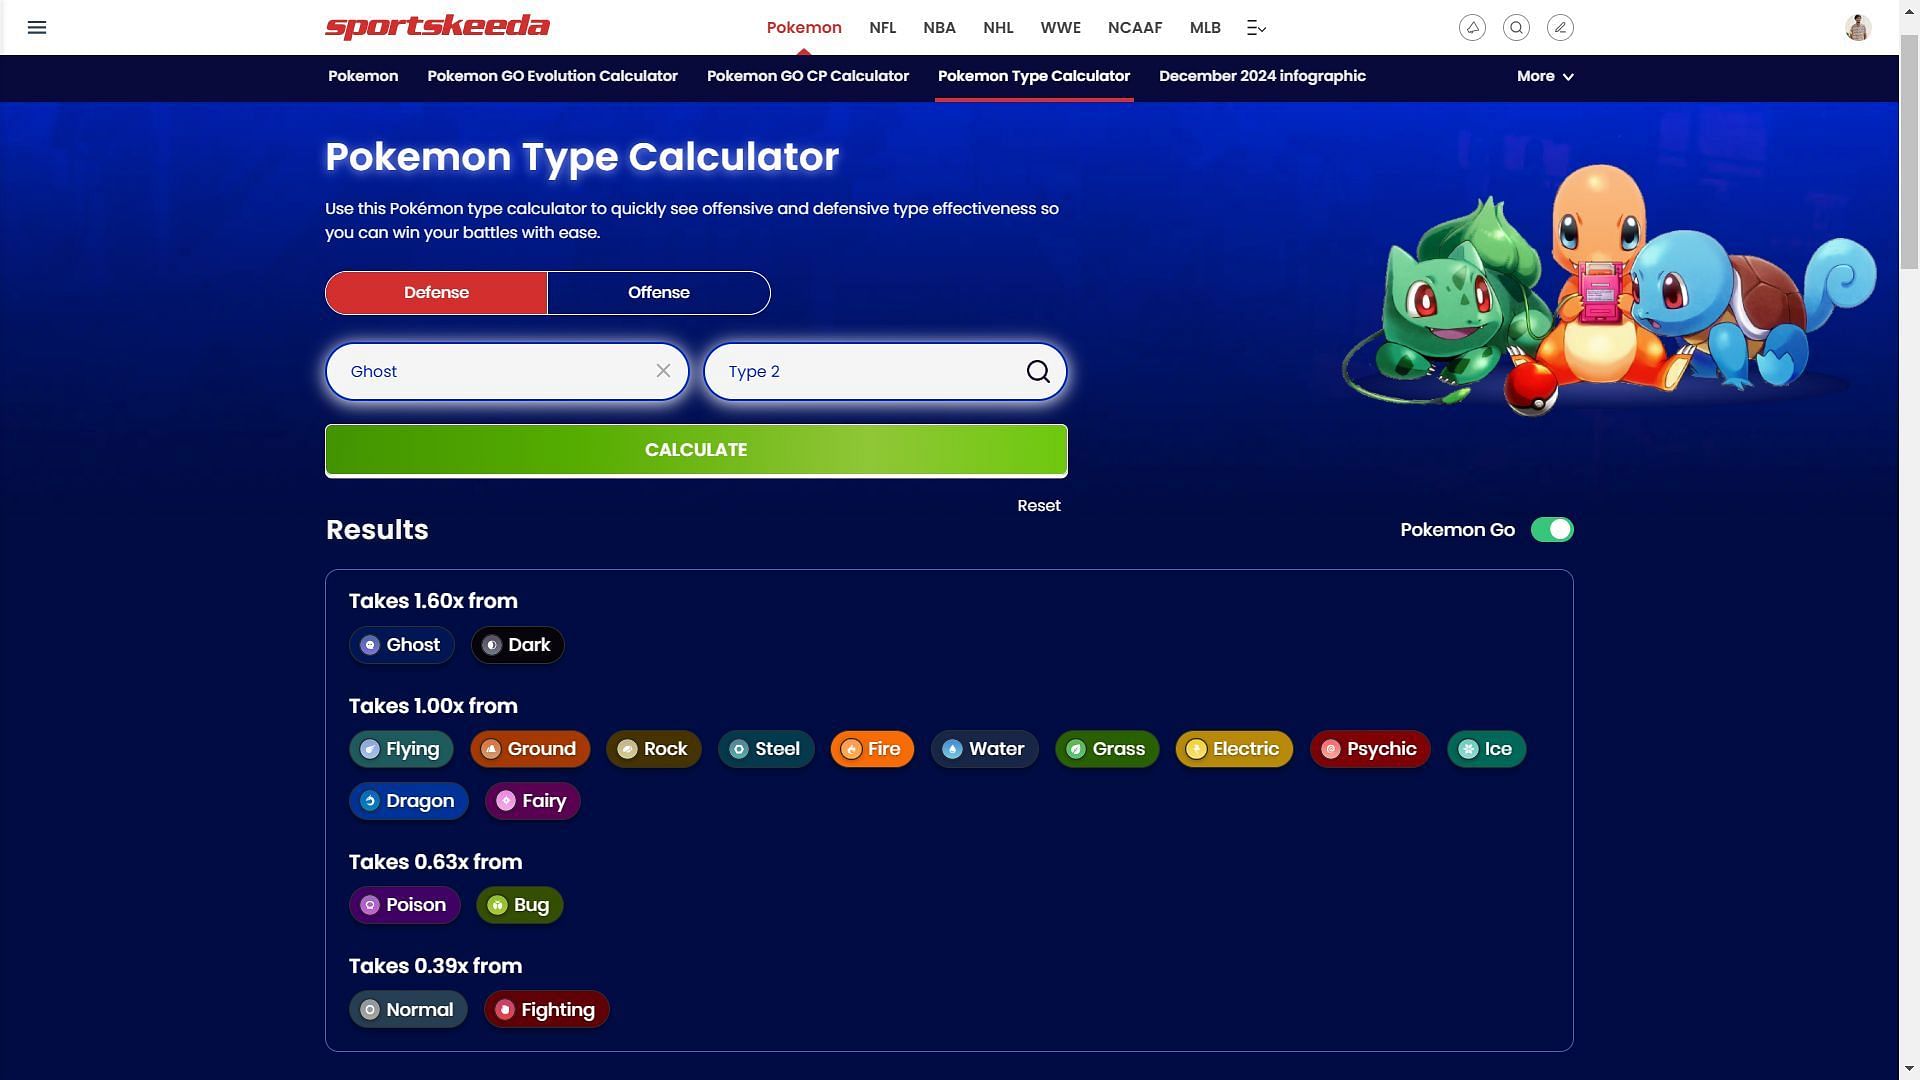Viewport: 1920px width, 1080px height.
Task: Click the Pokemon GO Evolution Calculator tab
Action: click(553, 76)
